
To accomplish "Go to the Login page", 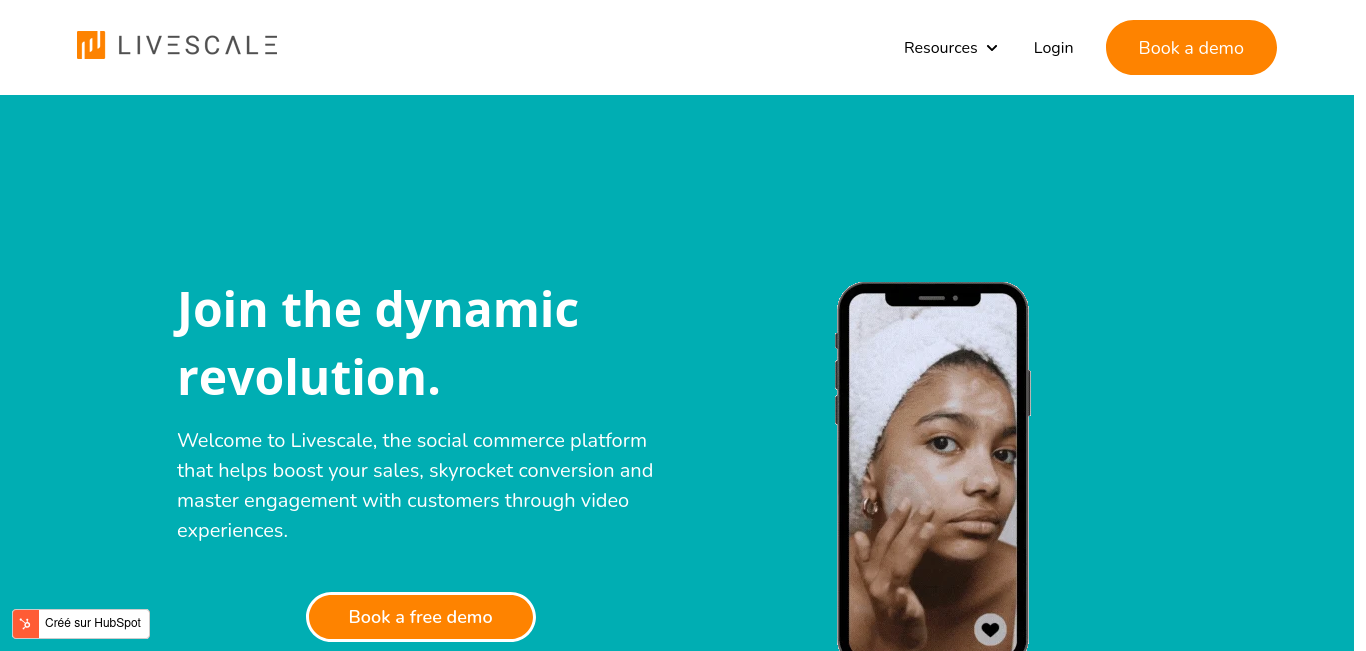I will [x=1053, y=48].
